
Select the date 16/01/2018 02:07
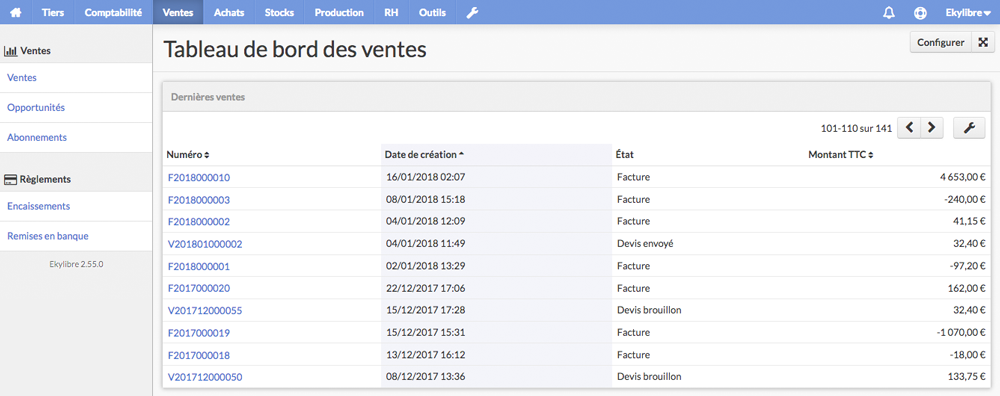(425, 177)
